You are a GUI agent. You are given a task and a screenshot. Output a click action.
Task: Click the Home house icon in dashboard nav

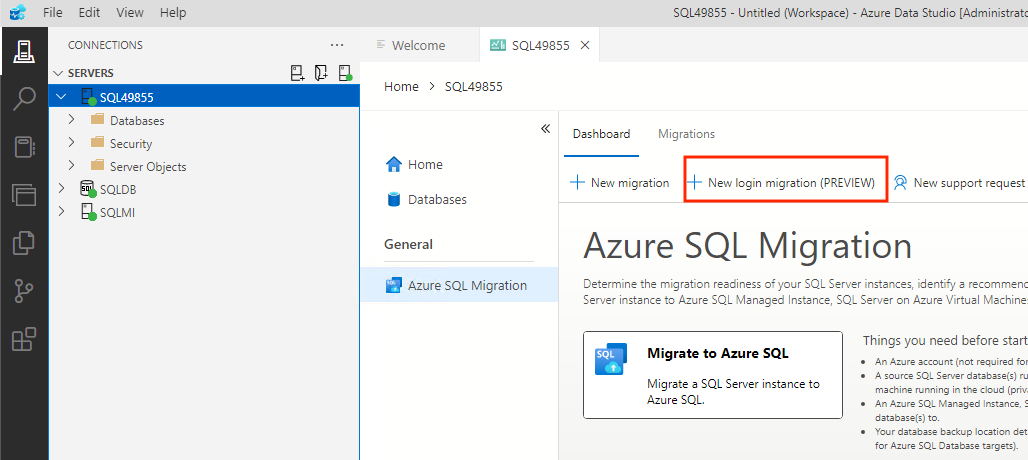click(x=393, y=164)
